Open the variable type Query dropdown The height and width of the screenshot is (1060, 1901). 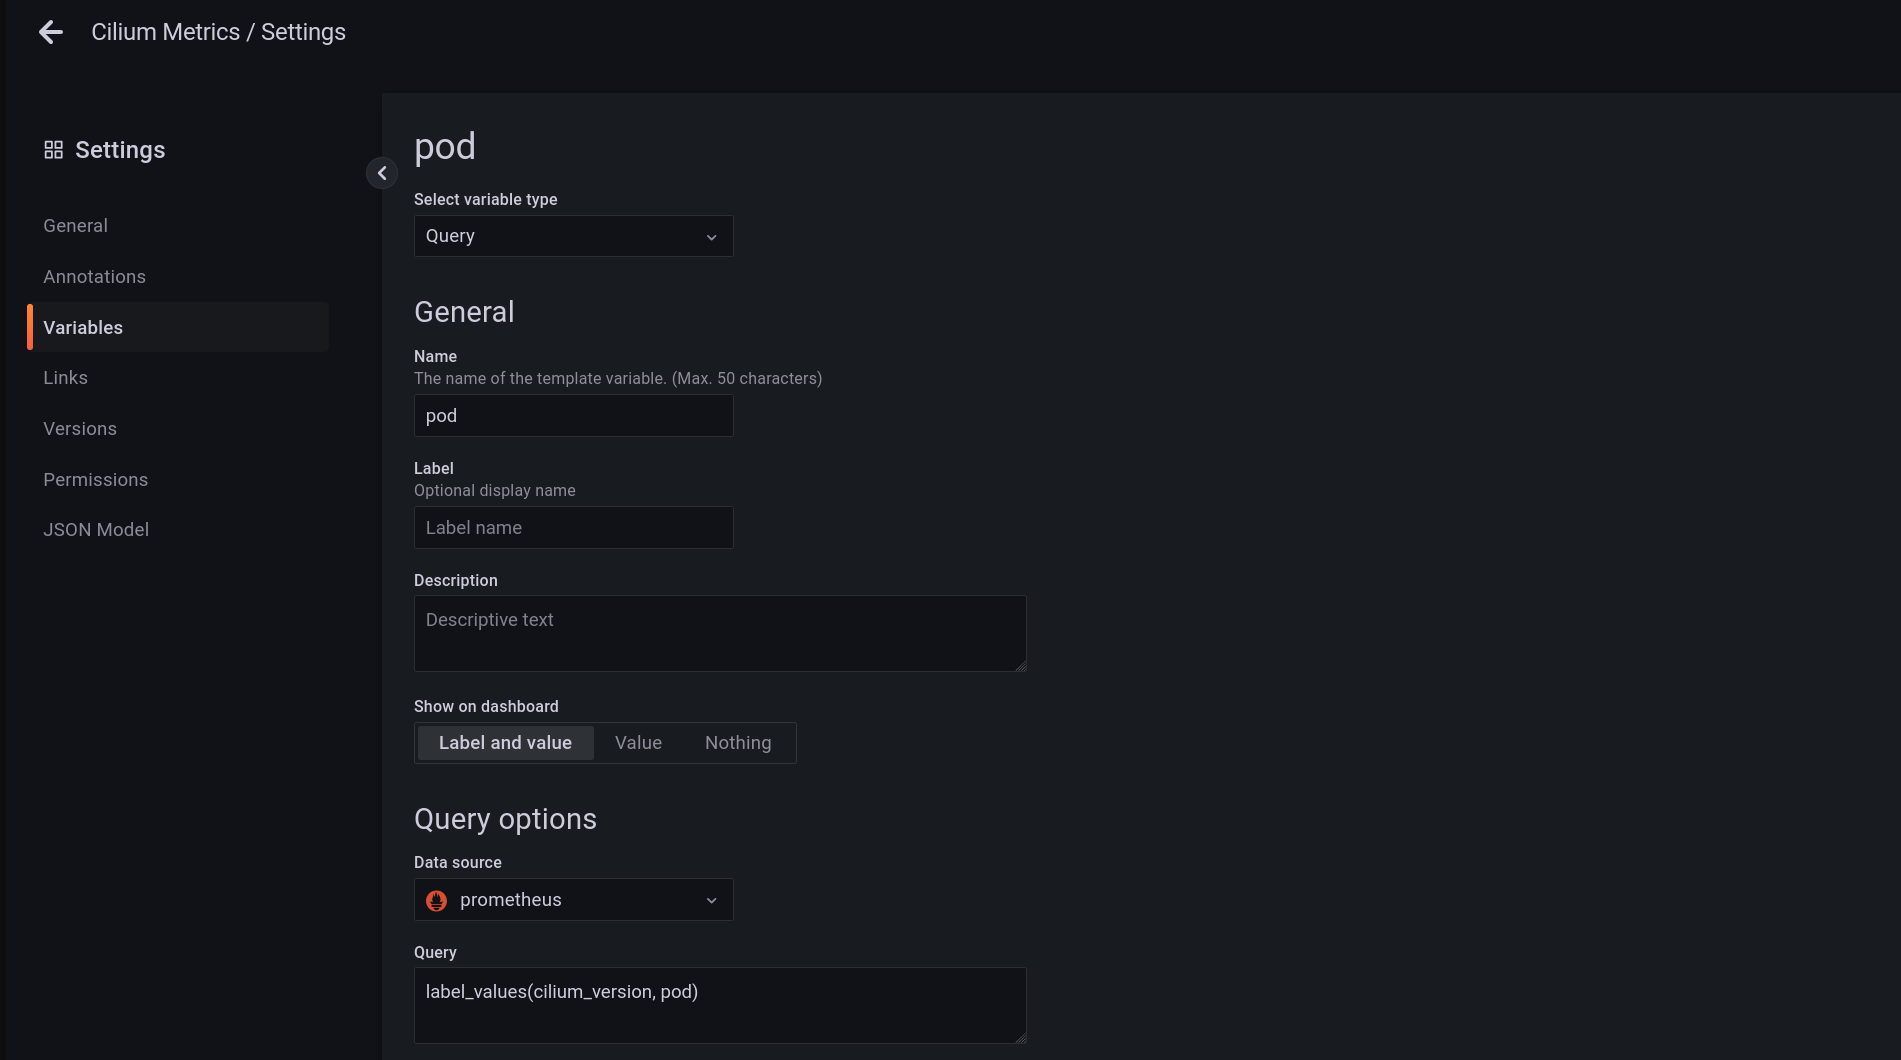point(574,236)
